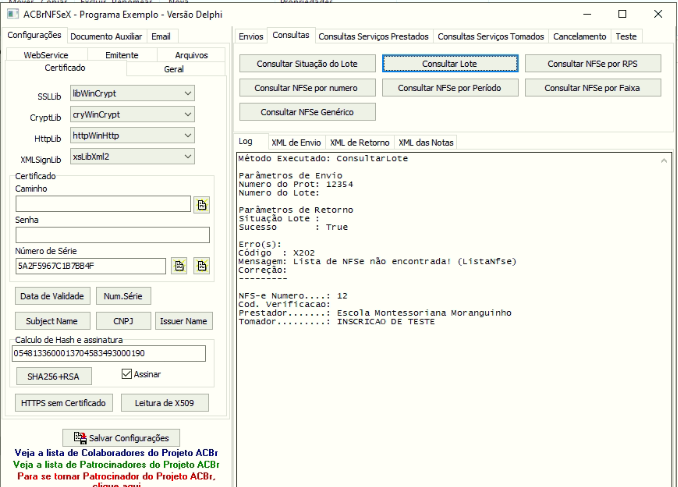The width and height of the screenshot is (678, 487).
Task: Click the 'Código : X202' log line
Action: coord(277,253)
